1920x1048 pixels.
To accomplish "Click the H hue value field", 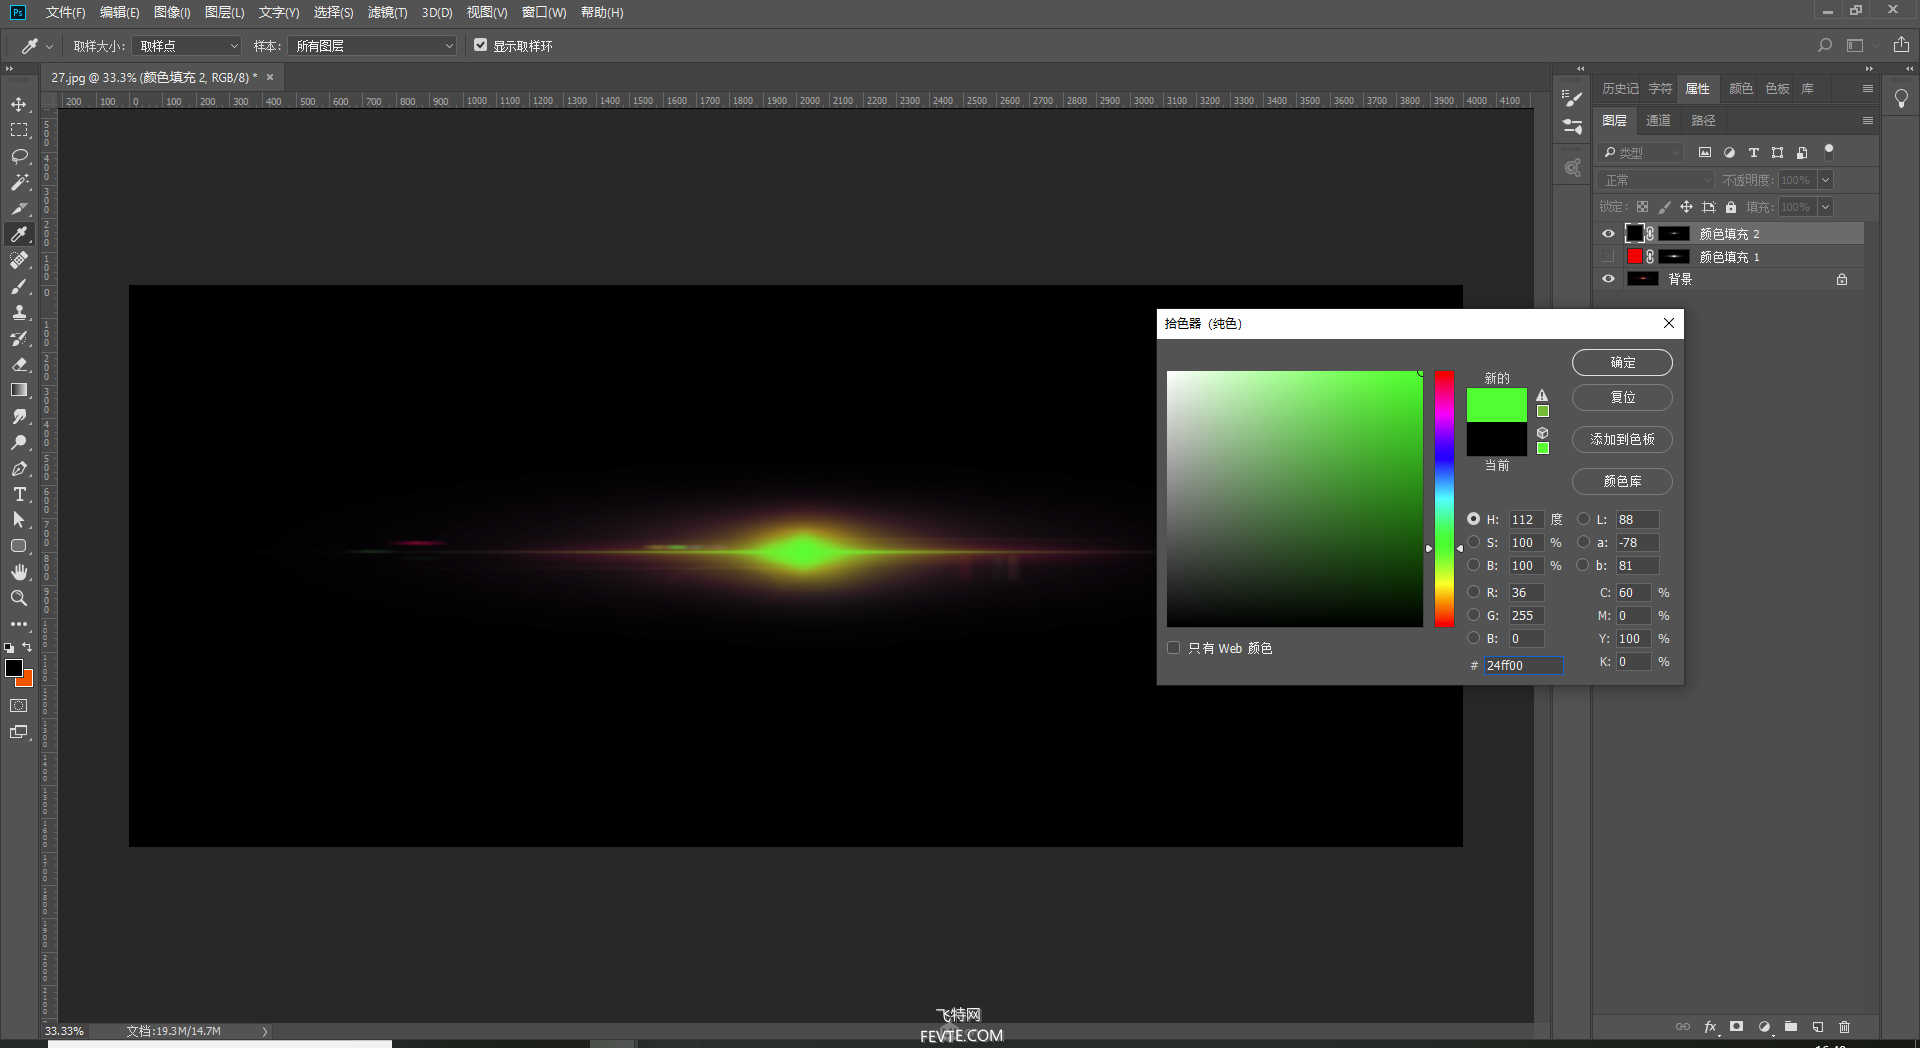I will pyautogui.click(x=1526, y=519).
